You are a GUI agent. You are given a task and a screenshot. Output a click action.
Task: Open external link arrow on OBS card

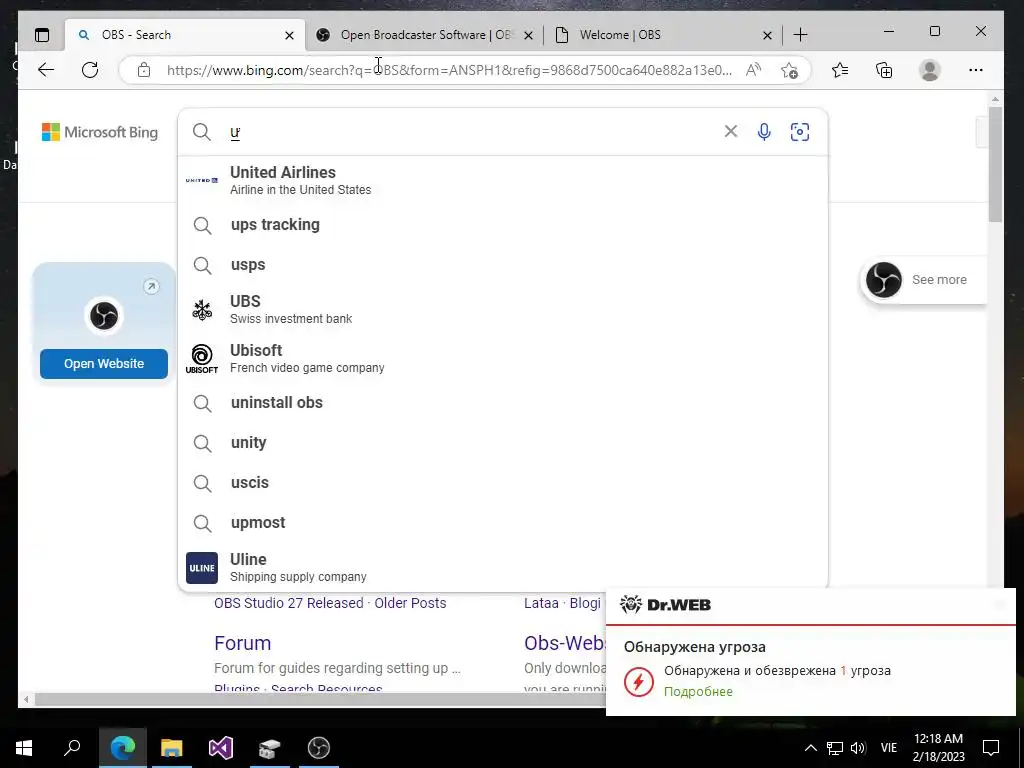151,286
